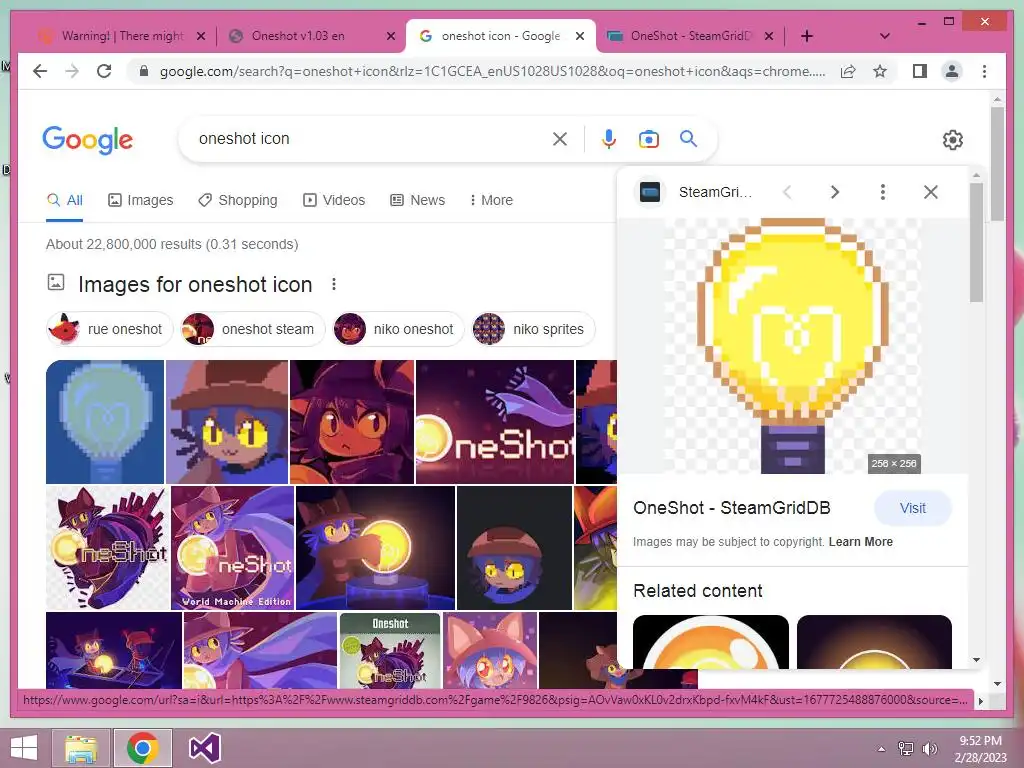Share this page via address bar icon
1024x768 pixels.
tap(848, 71)
